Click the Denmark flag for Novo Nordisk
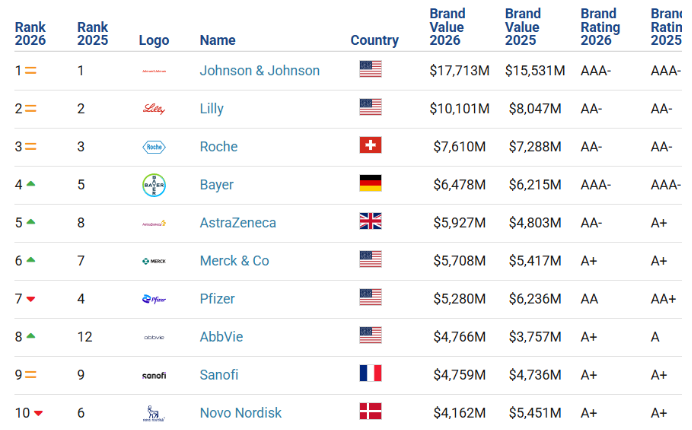 pyautogui.click(x=370, y=411)
